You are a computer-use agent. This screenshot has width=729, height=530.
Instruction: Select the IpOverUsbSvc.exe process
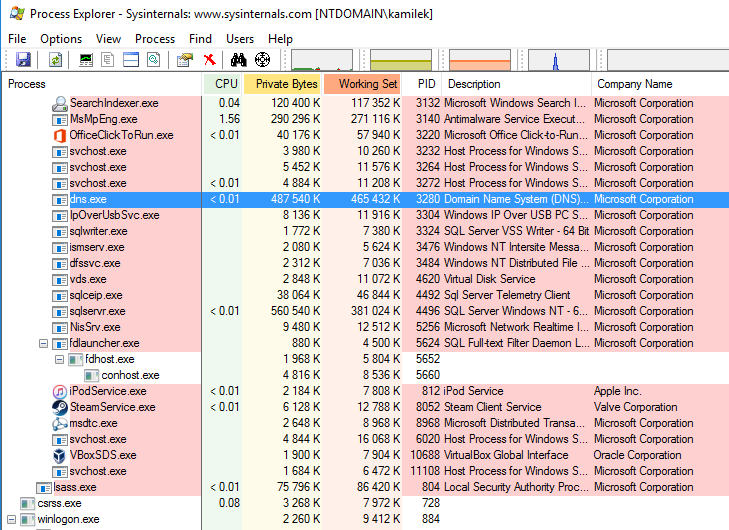coord(114,215)
